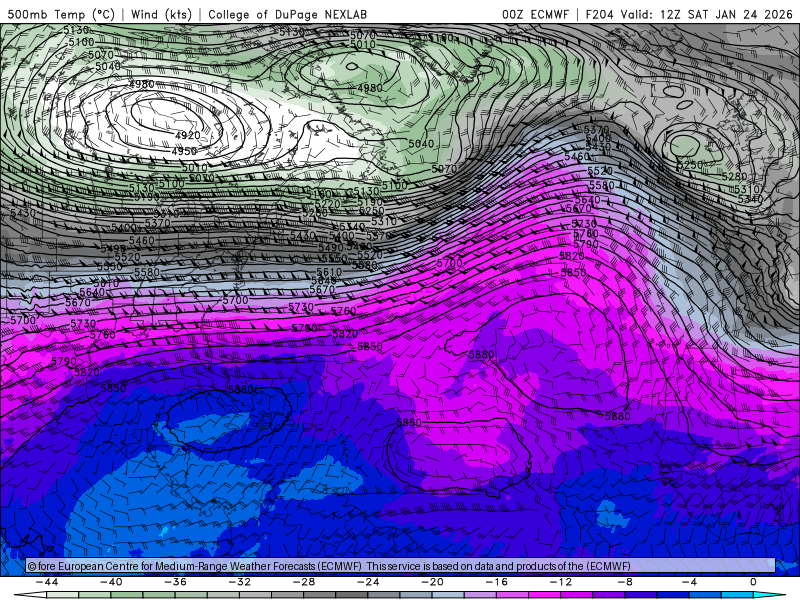Image resolution: width=800 pixels, height=600 pixels.
Task: Select the -4 color bar label
Action: tap(690, 582)
